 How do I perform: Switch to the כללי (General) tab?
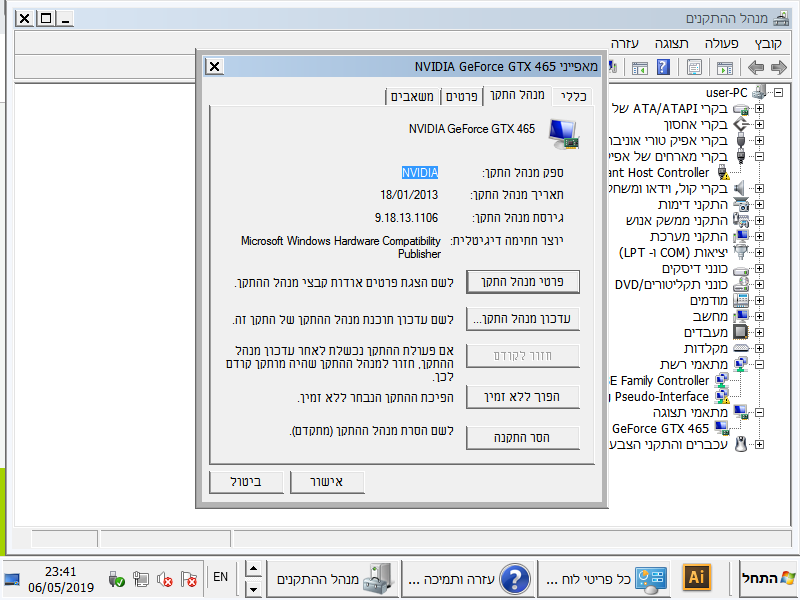[x=573, y=96]
